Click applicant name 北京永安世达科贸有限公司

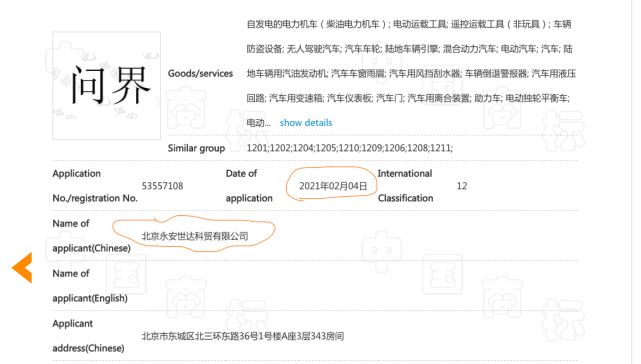pos(195,236)
